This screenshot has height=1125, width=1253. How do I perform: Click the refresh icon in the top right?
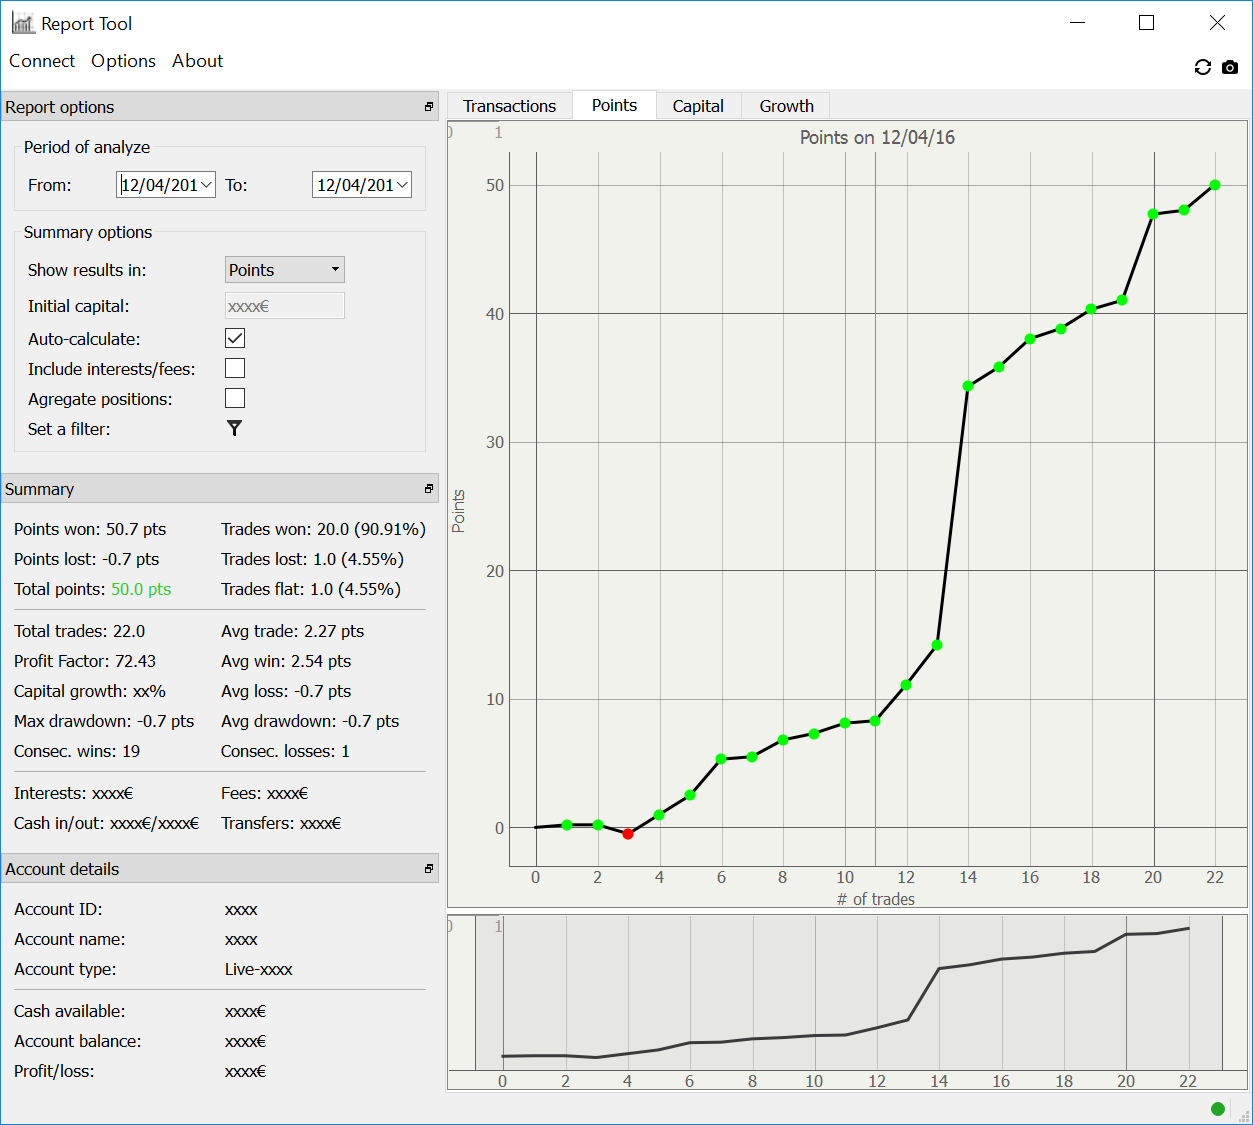[x=1202, y=67]
